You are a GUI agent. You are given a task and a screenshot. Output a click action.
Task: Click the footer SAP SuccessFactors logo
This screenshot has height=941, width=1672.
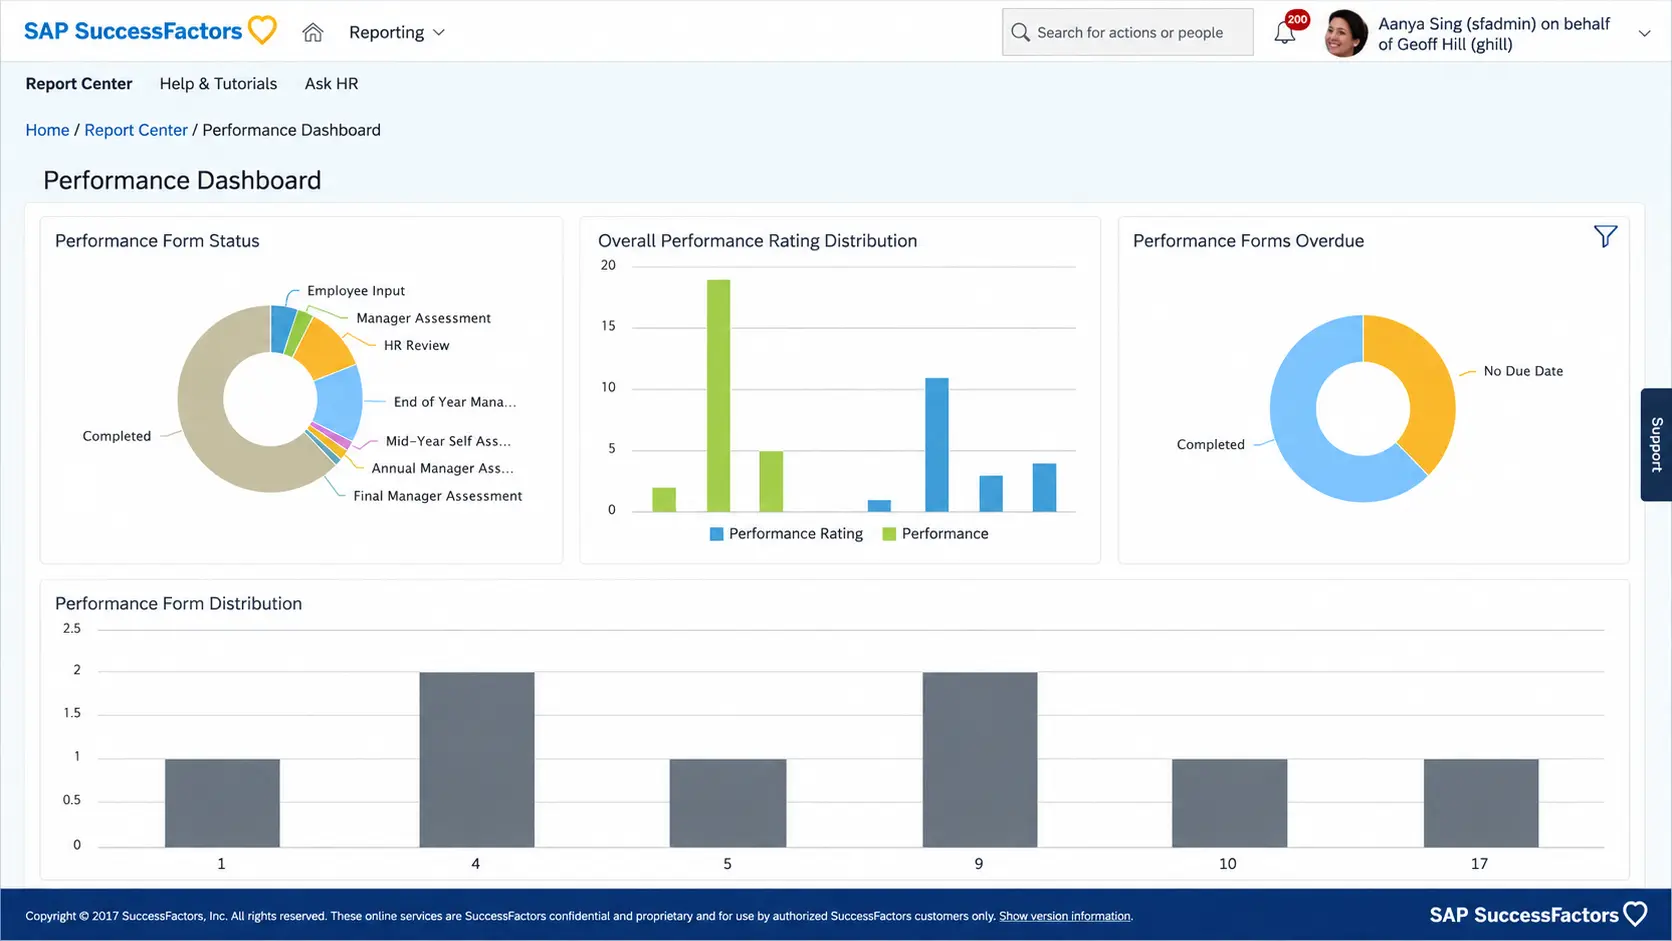(x=1538, y=914)
